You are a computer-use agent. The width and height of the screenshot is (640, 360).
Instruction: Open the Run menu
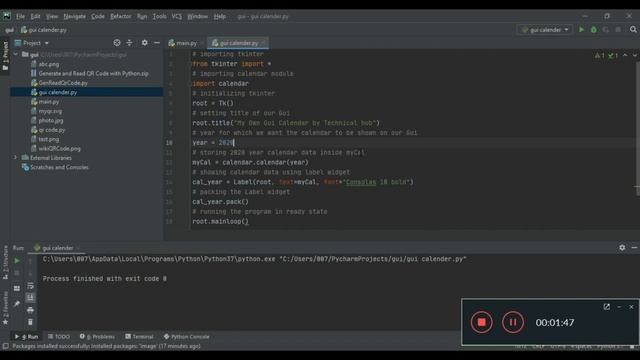(x=142, y=16)
